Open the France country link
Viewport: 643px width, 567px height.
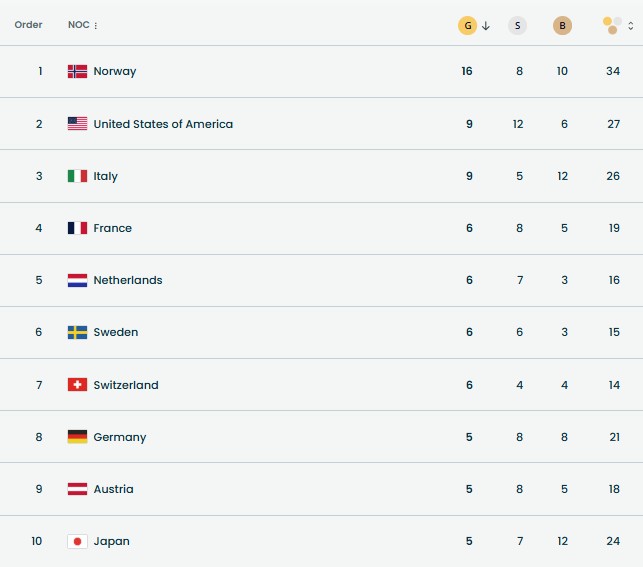coord(112,228)
